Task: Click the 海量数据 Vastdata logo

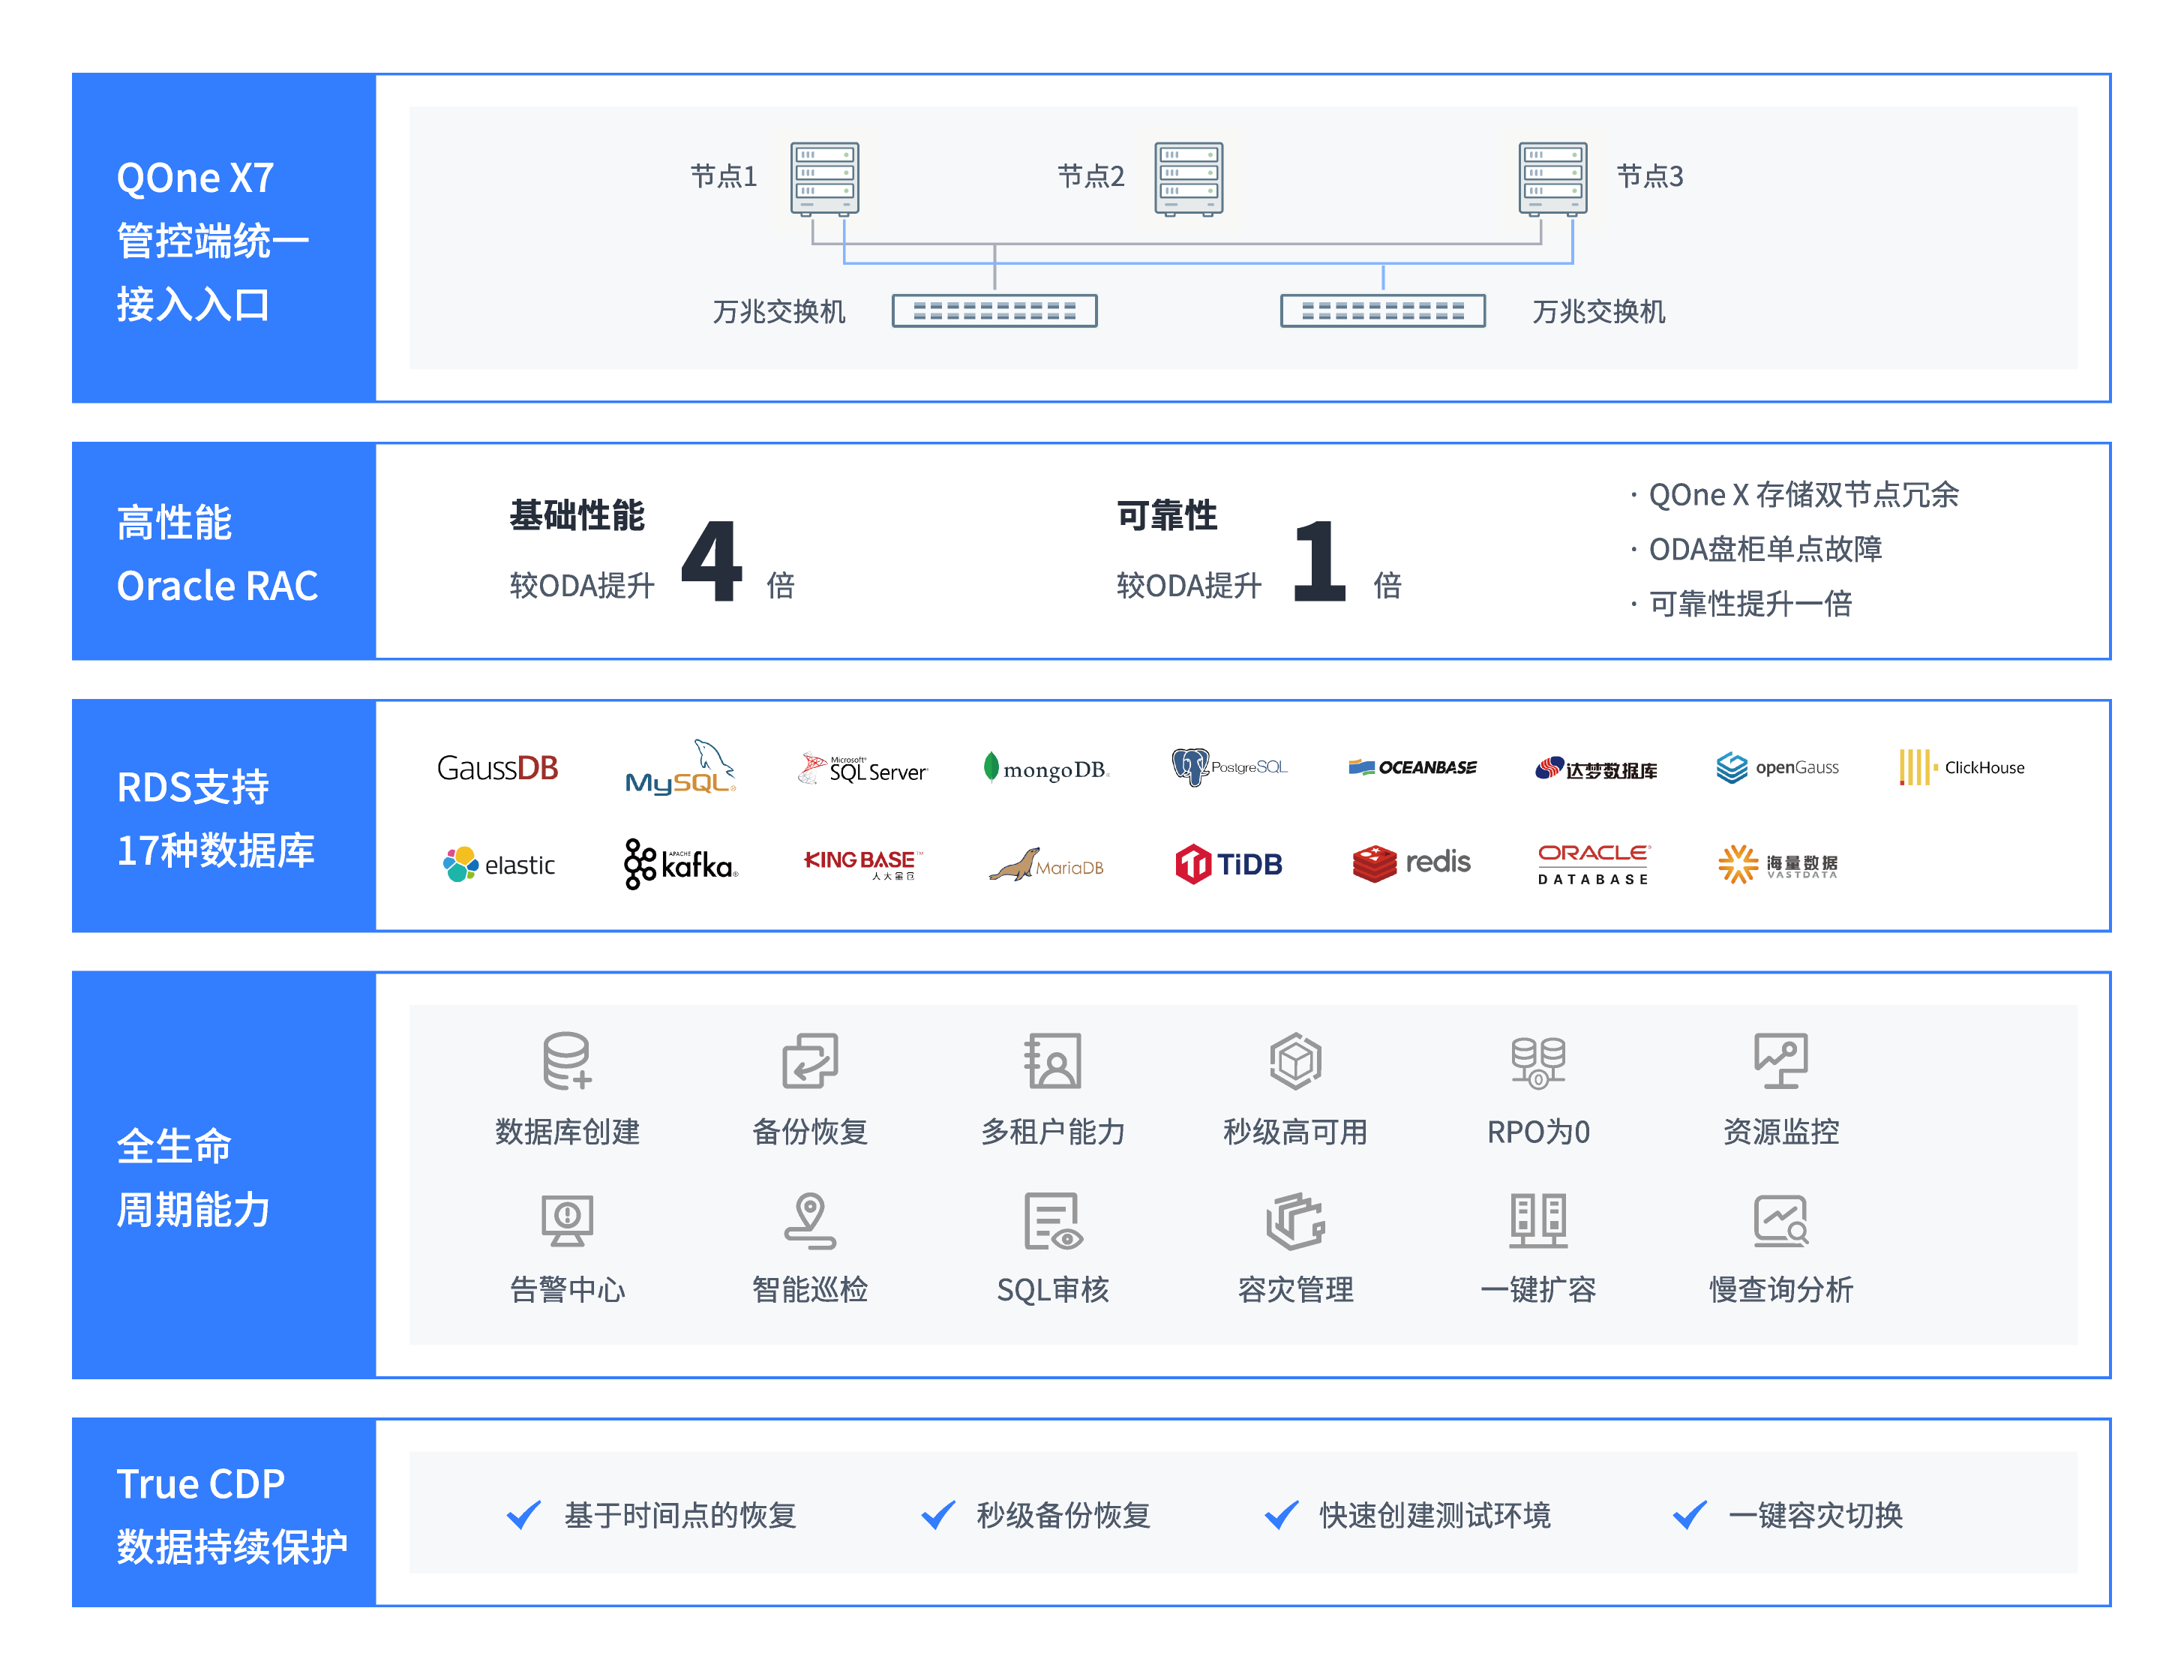Action: (1777, 864)
